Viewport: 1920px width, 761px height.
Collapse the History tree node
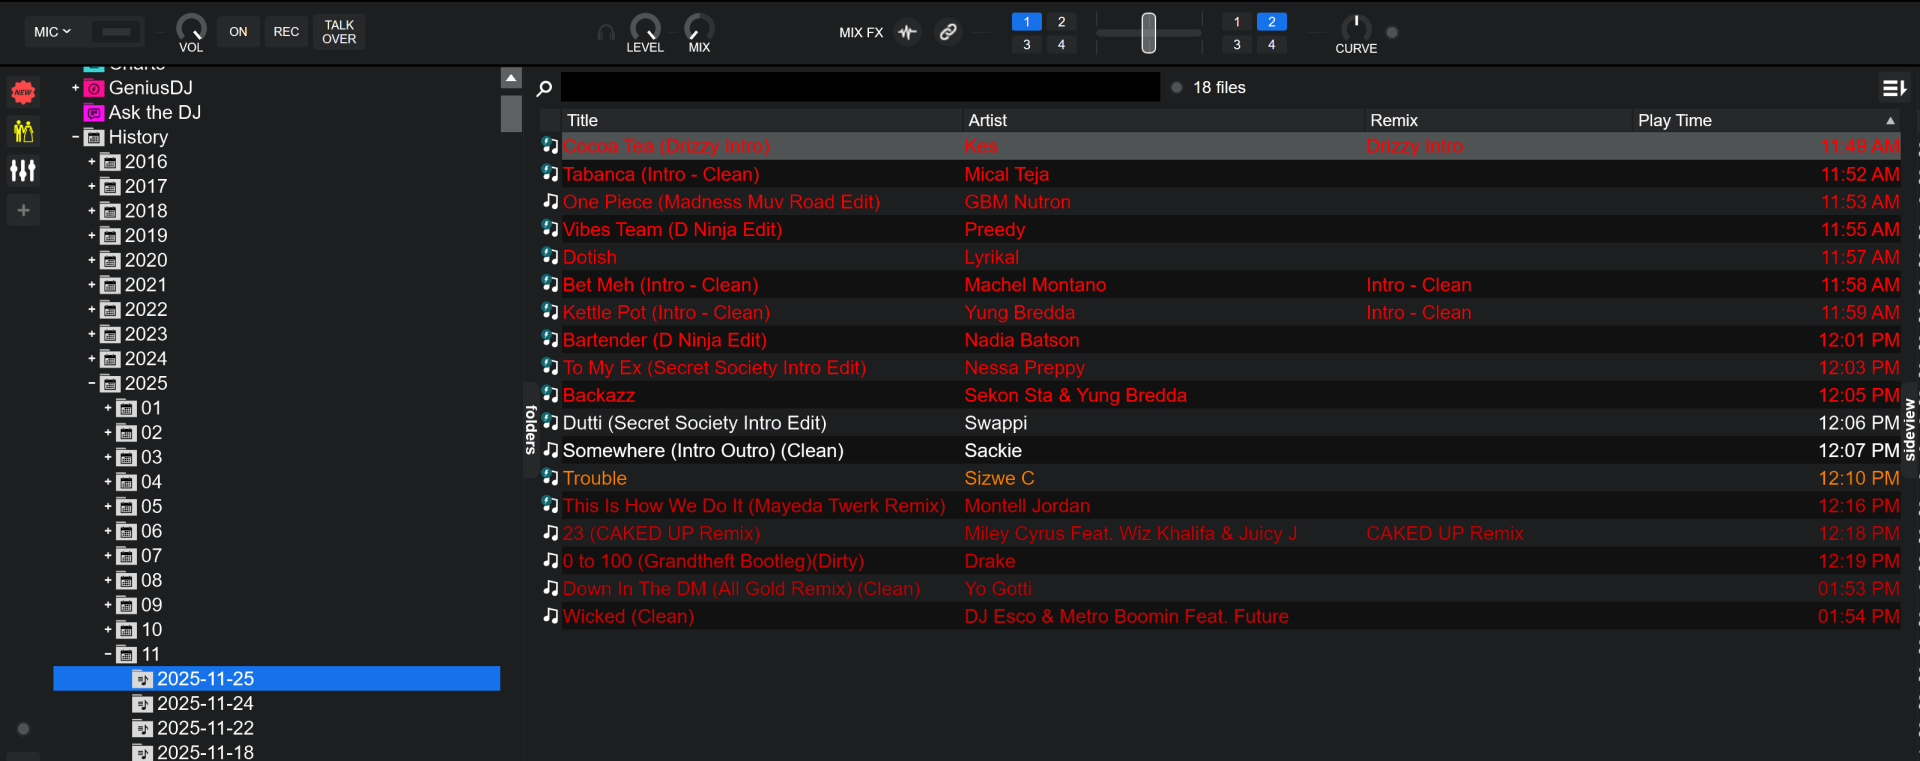[x=76, y=137]
